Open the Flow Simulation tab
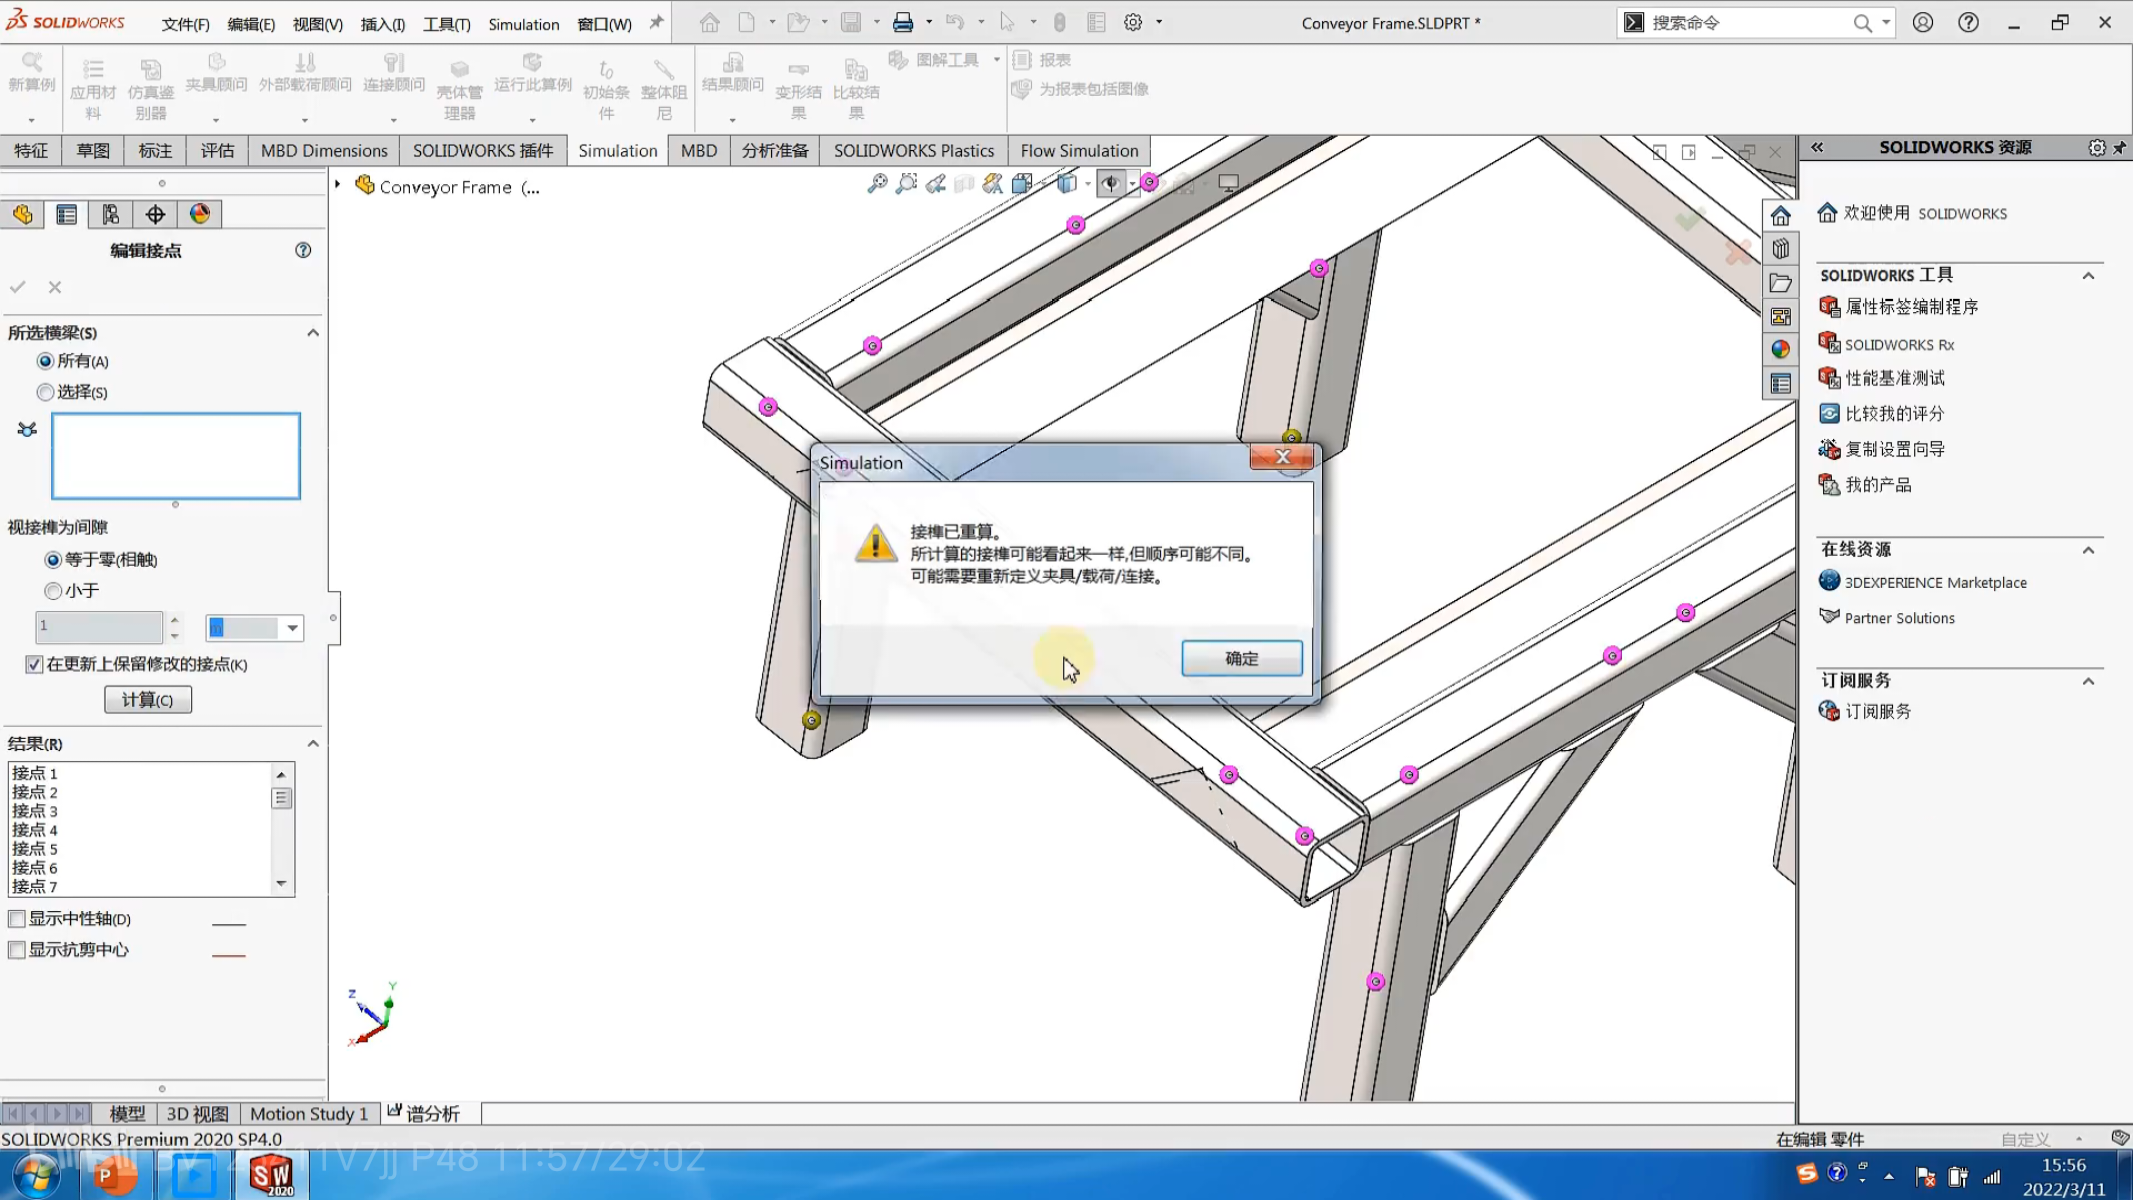Viewport: 2133px width, 1200px height. click(x=1079, y=151)
